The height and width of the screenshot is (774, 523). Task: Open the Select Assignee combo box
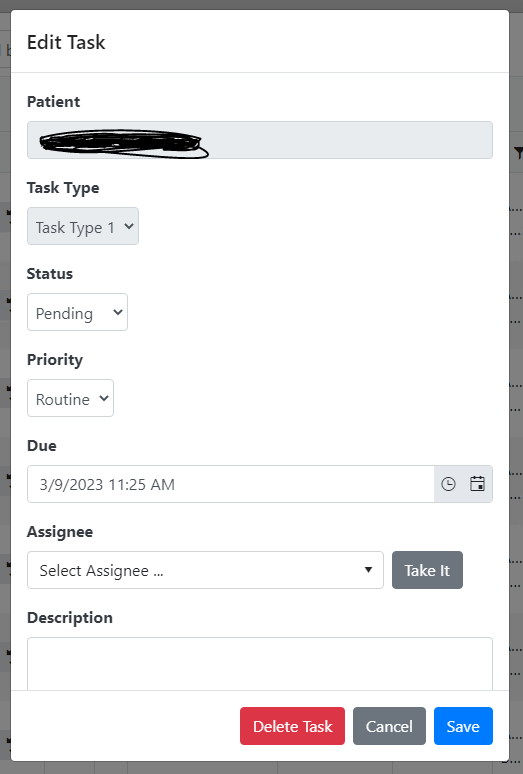tap(205, 570)
